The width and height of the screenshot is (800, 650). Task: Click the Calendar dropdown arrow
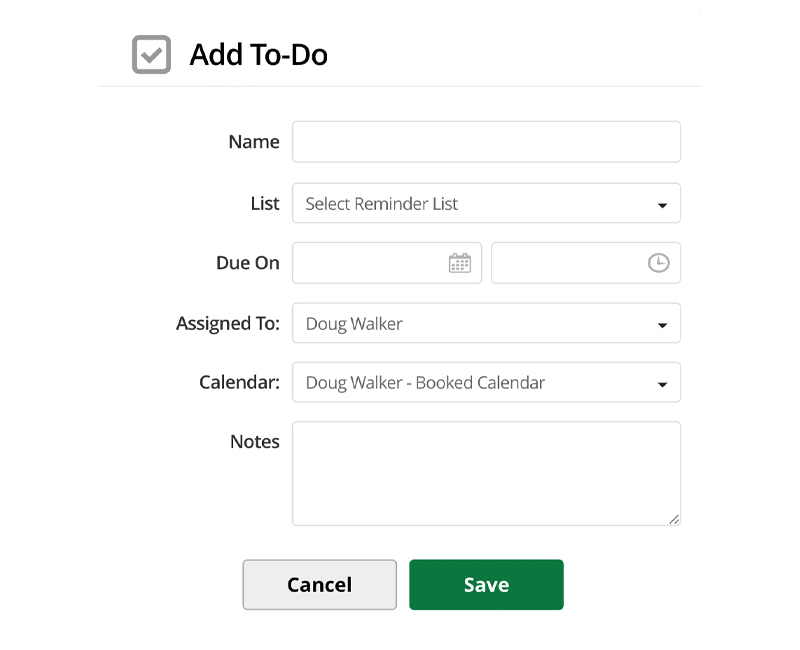click(663, 382)
